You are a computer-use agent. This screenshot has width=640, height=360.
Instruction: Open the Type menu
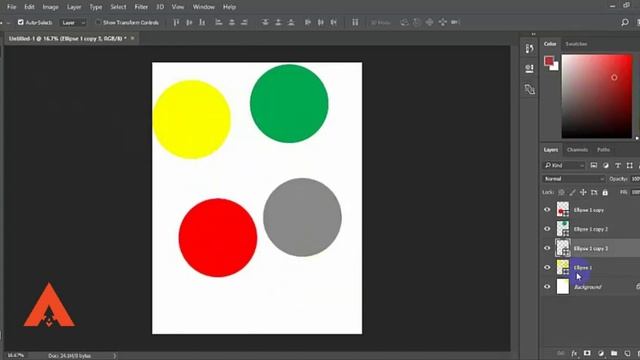(96, 7)
